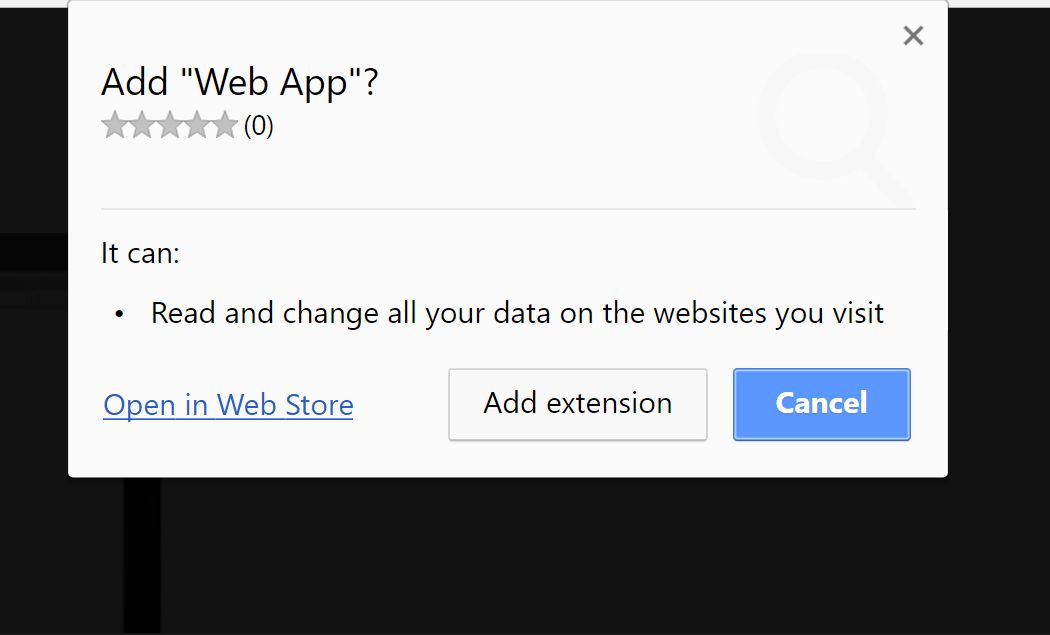Click the first rating star

pyautogui.click(x=115, y=126)
